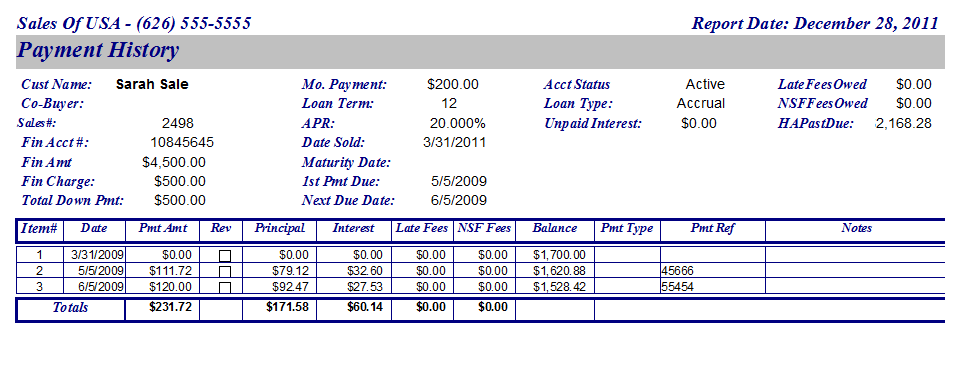Select the HAPastDue amount
Screen dimensions: 966x370
tap(903, 123)
